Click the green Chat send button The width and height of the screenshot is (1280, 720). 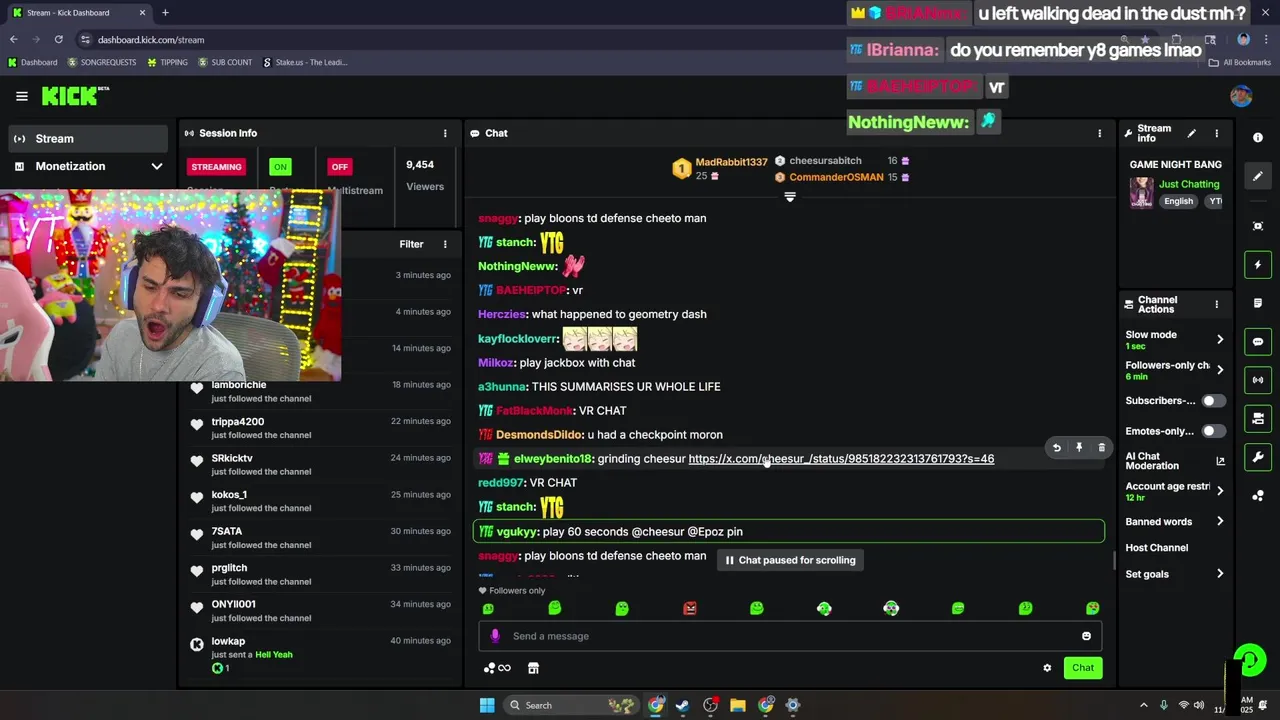pyautogui.click(x=1083, y=668)
